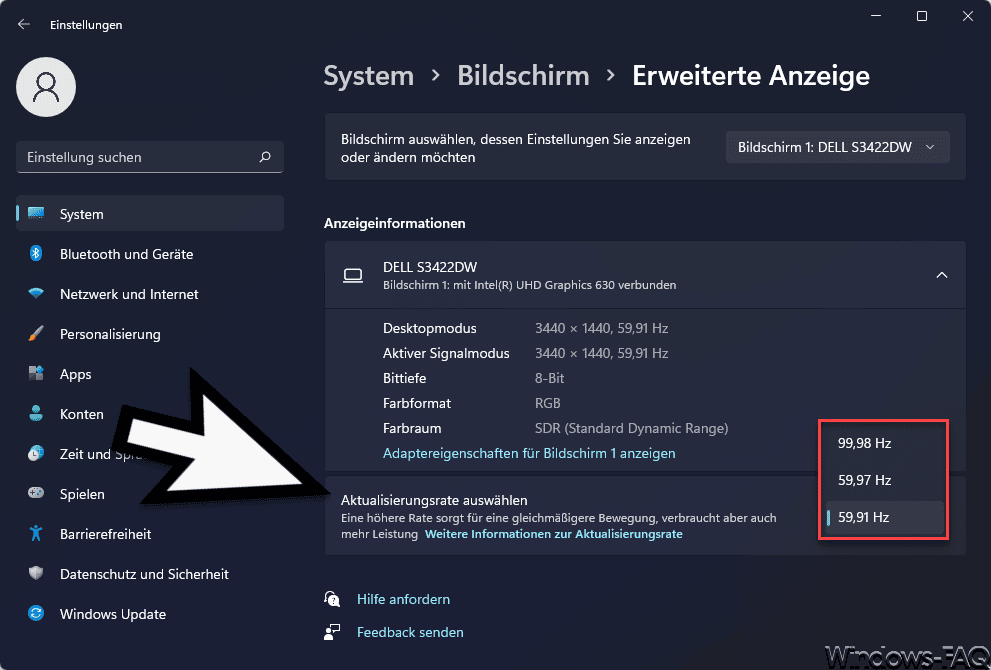
Task: Click the Aktiver Signalmodus label
Action: (x=446, y=353)
